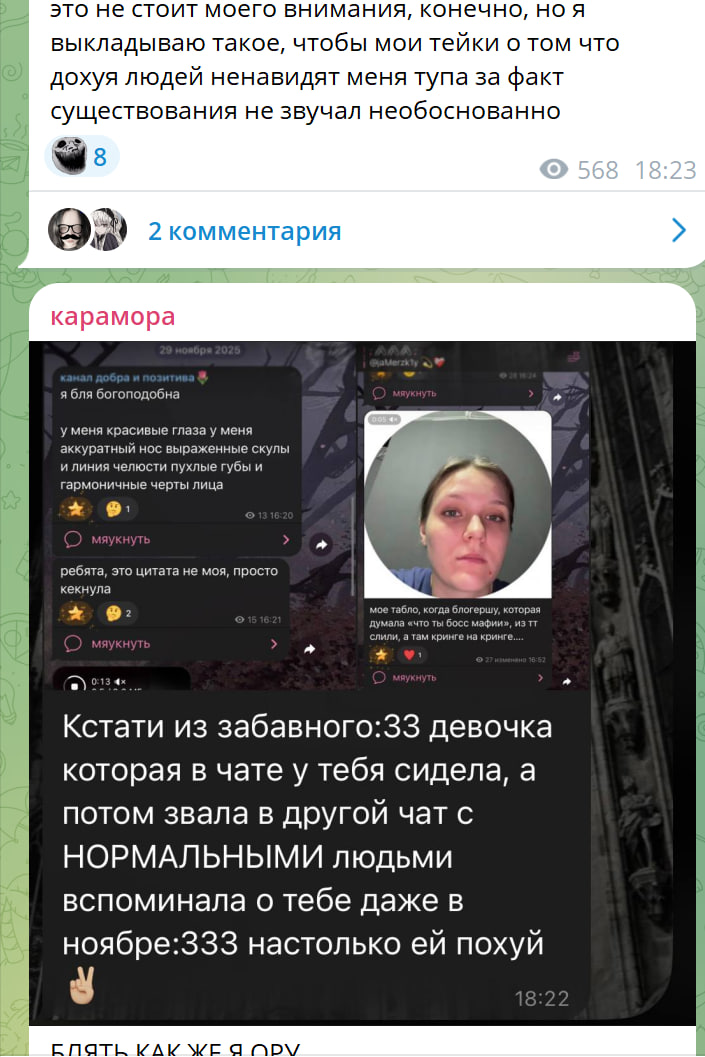Image resolution: width=705 pixels, height=1057 pixels.
Task: Click the eye views icon beside 568
Action: (x=553, y=169)
